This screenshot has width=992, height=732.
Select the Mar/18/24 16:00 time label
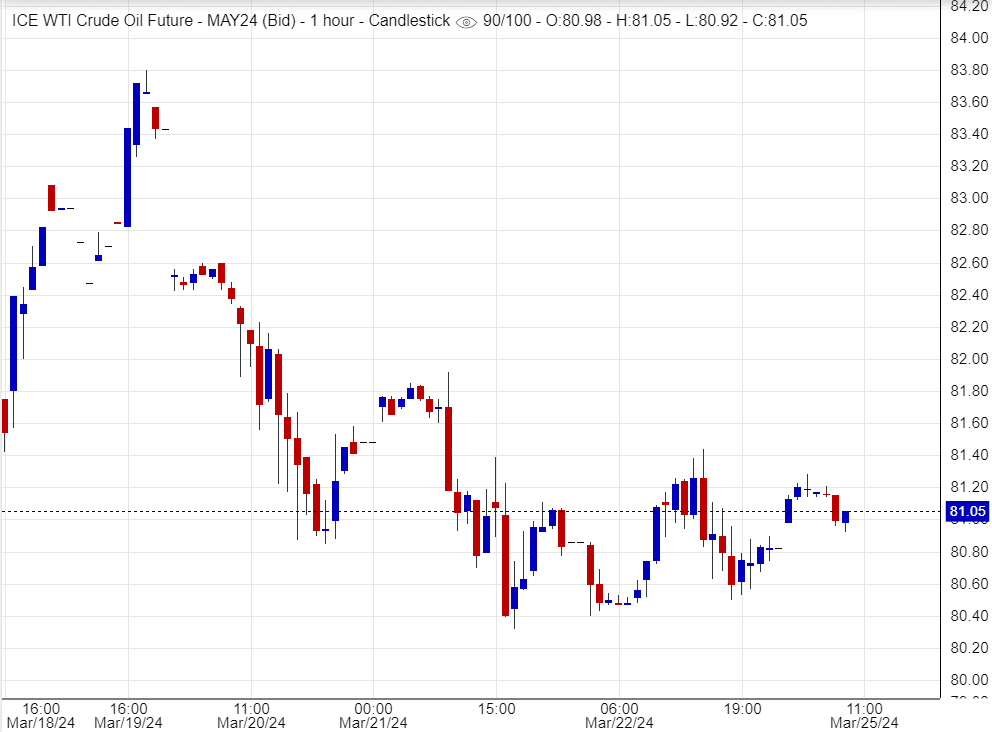[x=42, y=714]
